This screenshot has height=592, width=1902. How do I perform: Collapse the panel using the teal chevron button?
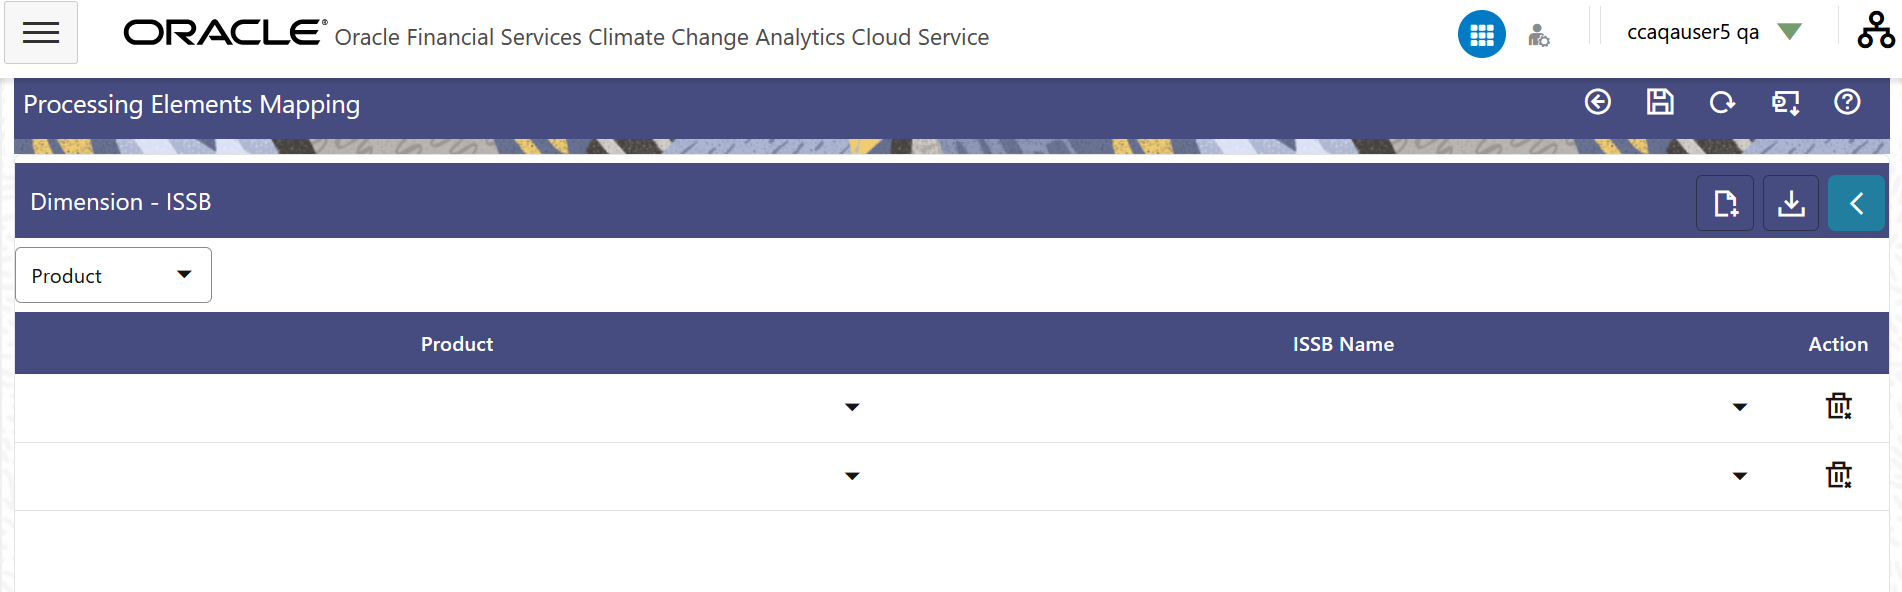coord(1856,203)
